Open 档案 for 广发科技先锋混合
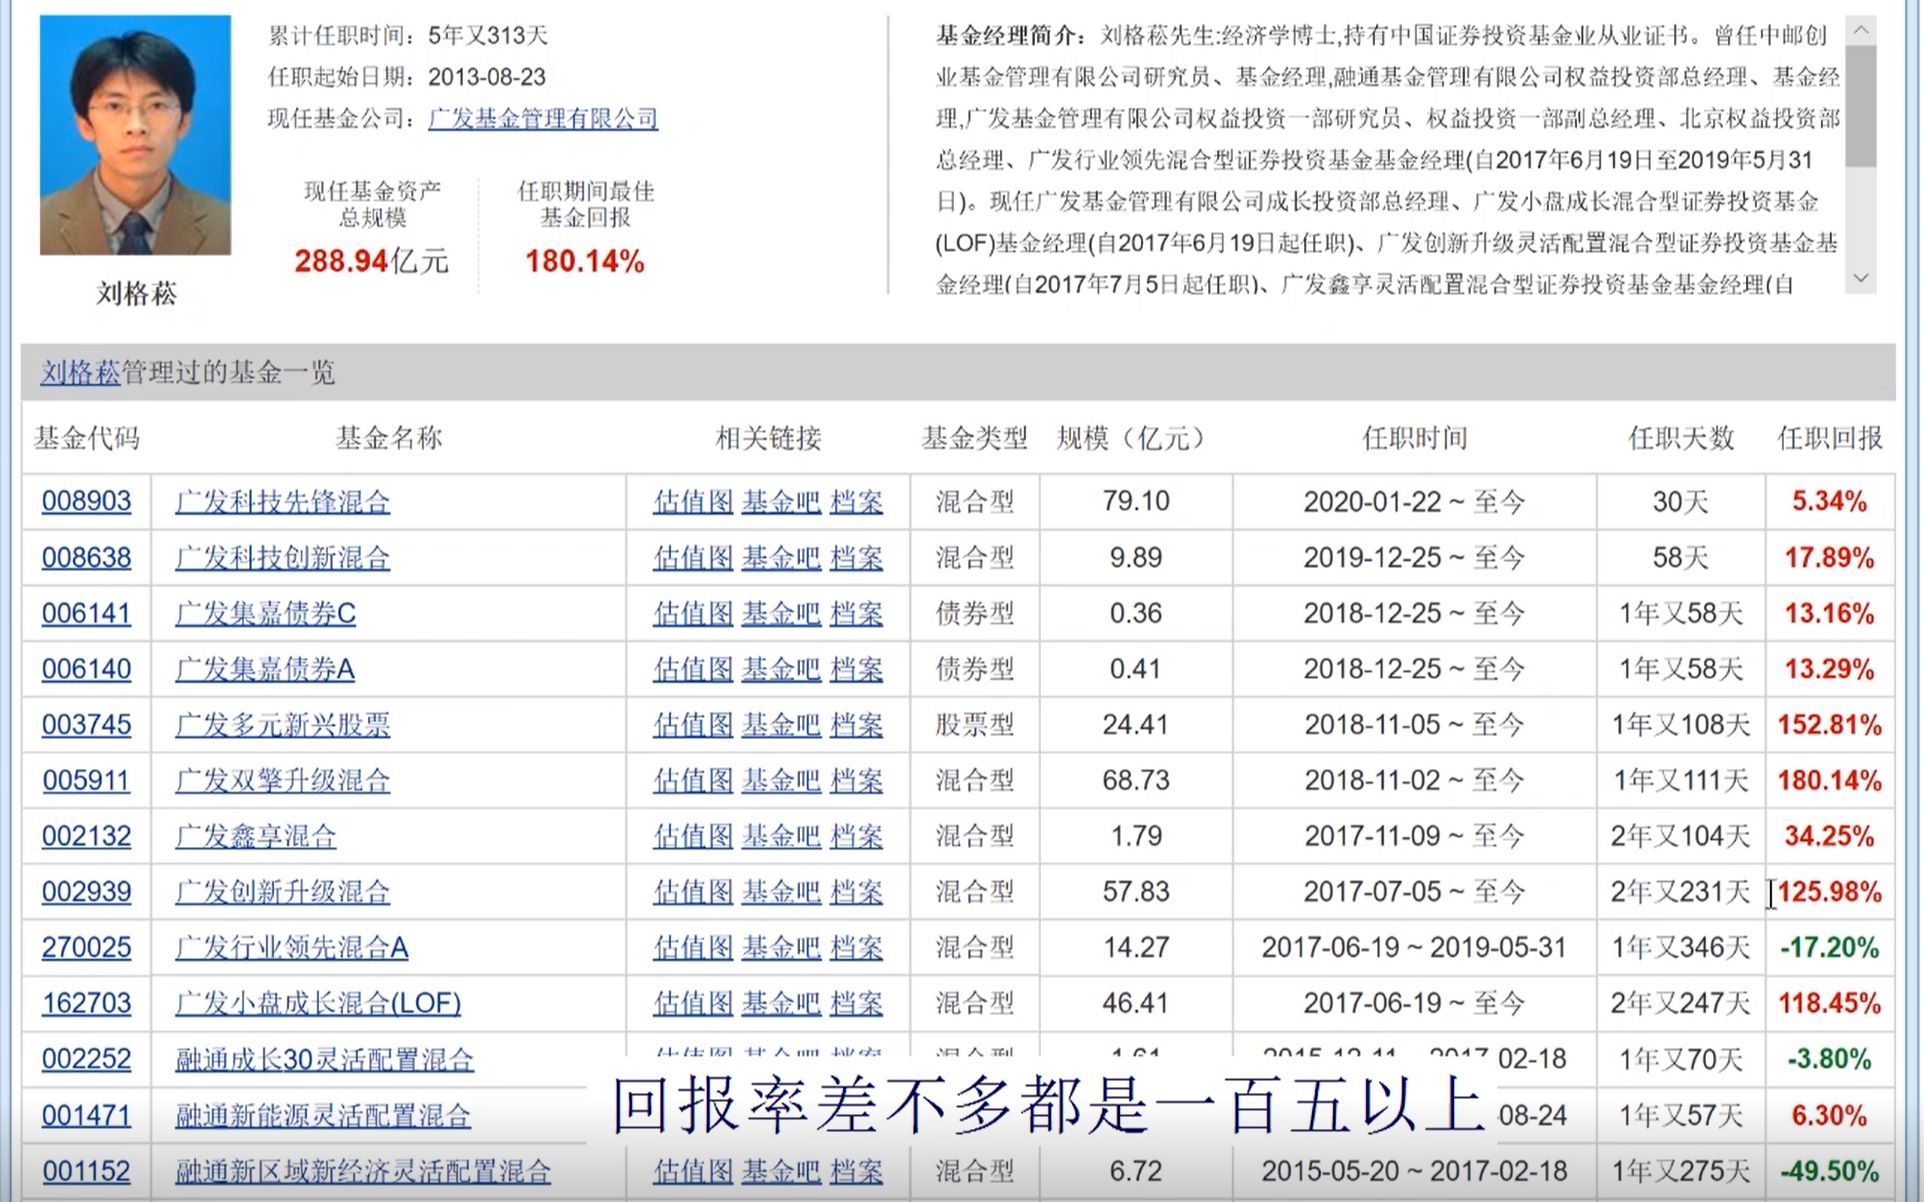Image resolution: width=1924 pixels, height=1202 pixels. tap(857, 502)
